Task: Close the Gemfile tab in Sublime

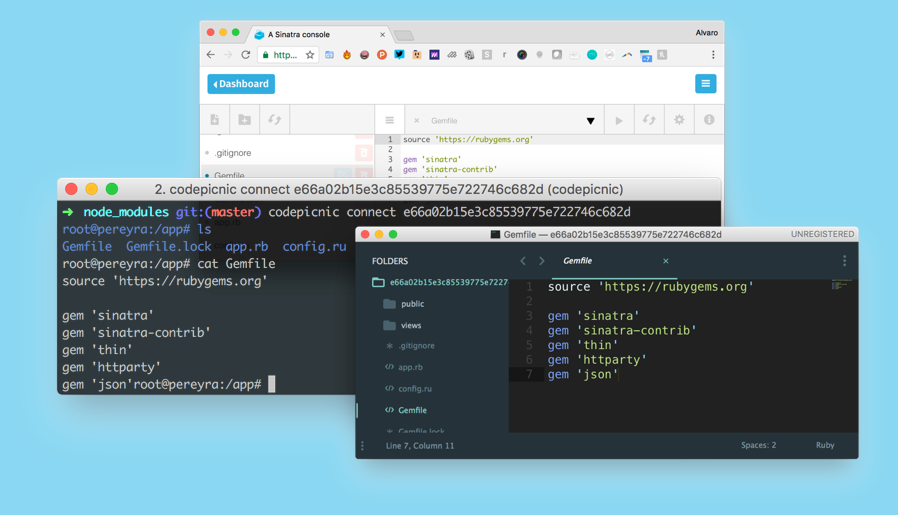Action: (665, 261)
